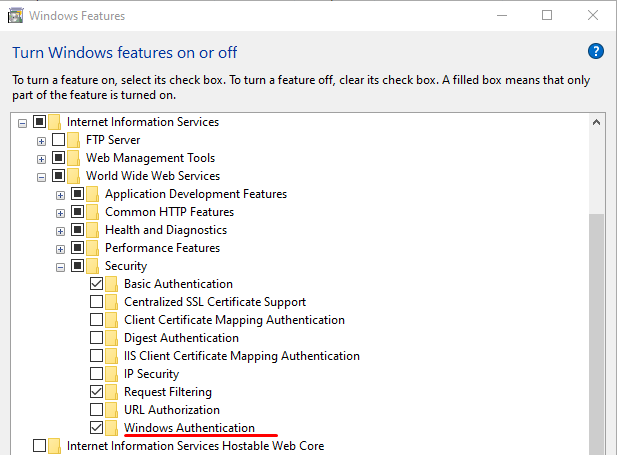
Task: Click the Windows Features title bar icon
Action: tap(15, 16)
